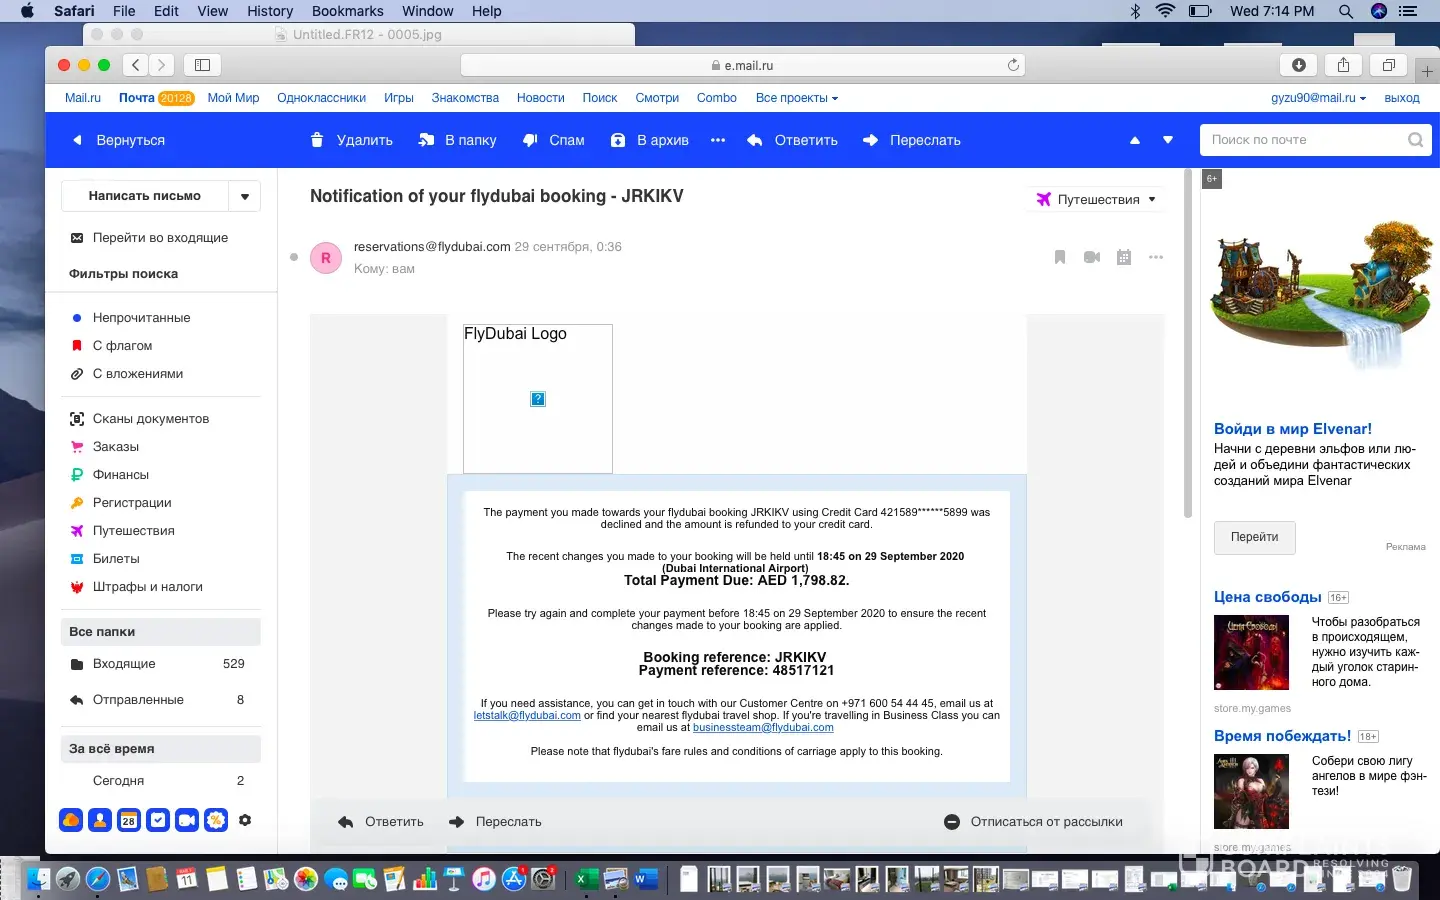Toggle unread dot beside the sender avatar
1440x900 pixels.
[x=294, y=257]
